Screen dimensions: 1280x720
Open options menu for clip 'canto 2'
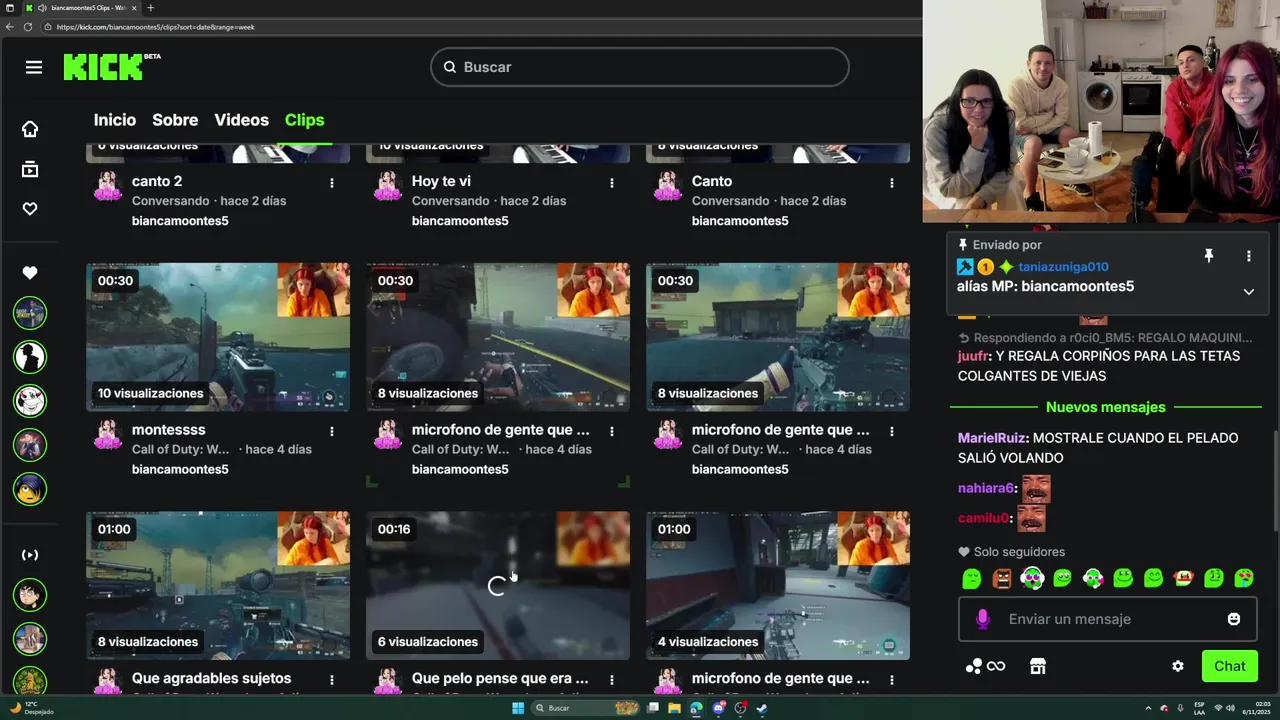[x=332, y=183]
